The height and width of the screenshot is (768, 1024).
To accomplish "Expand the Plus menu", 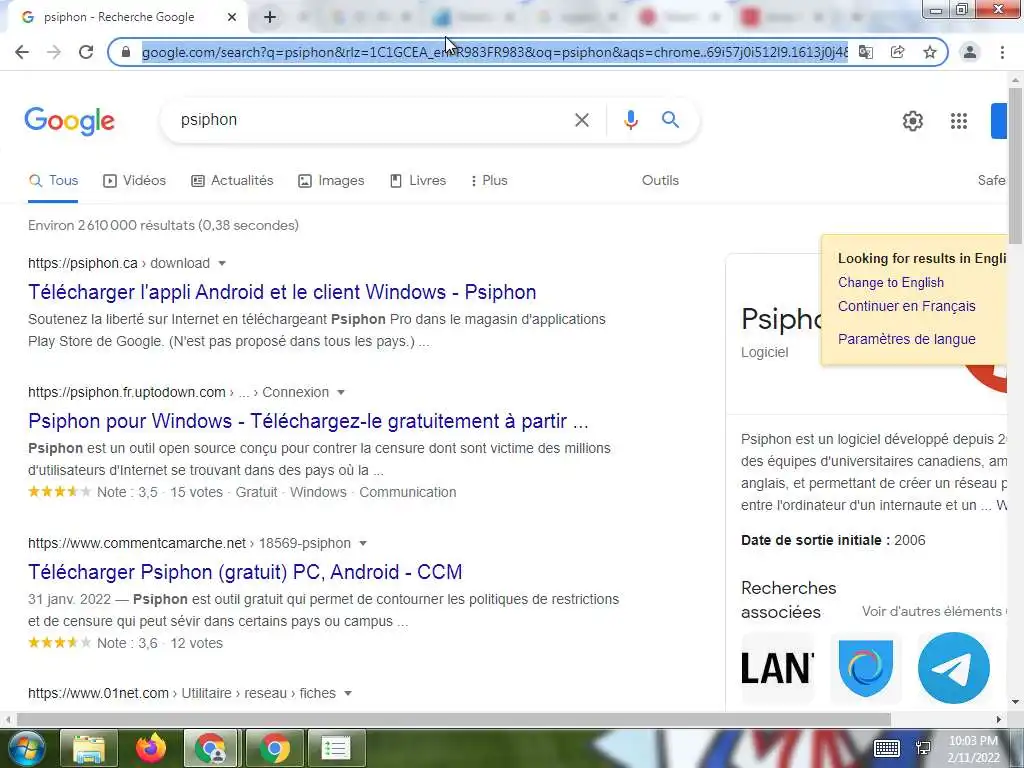I will pyautogui.click(x=488, y=181).
